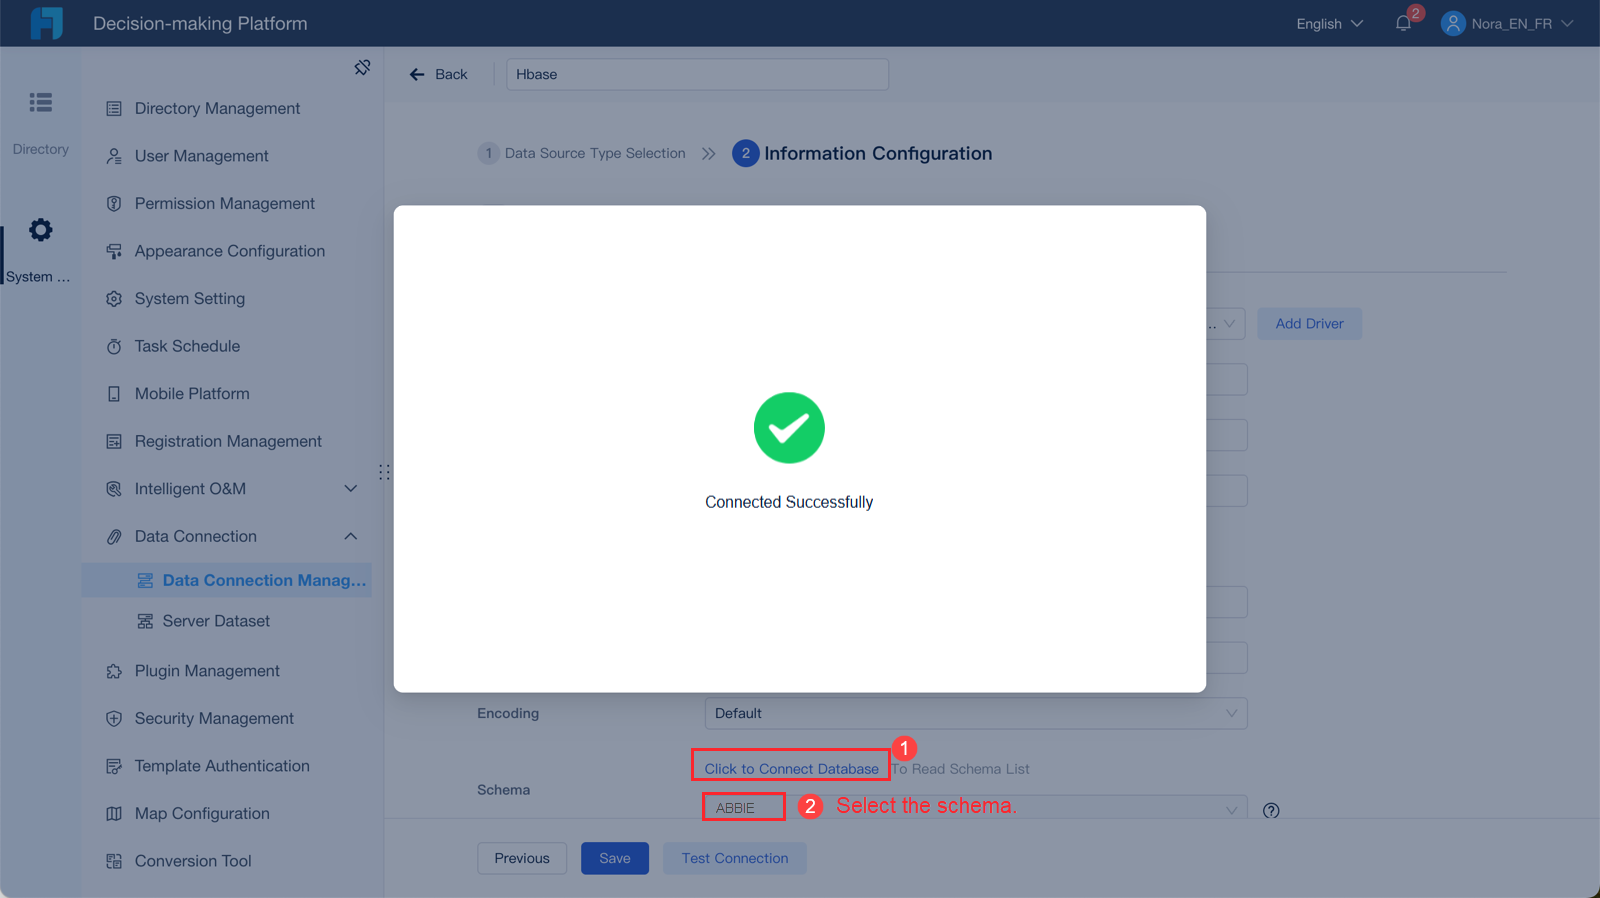Click the Click to Connect Database link
The image size is (1600, 898).
791,768
